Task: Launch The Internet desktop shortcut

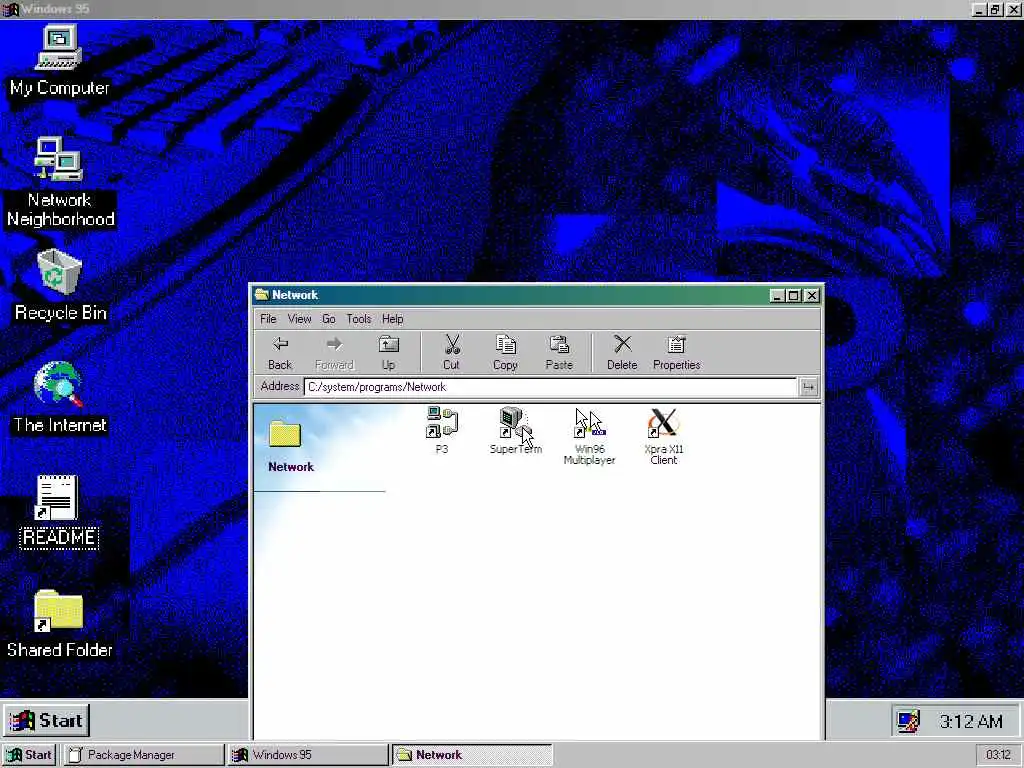Action: click(59, 397)
